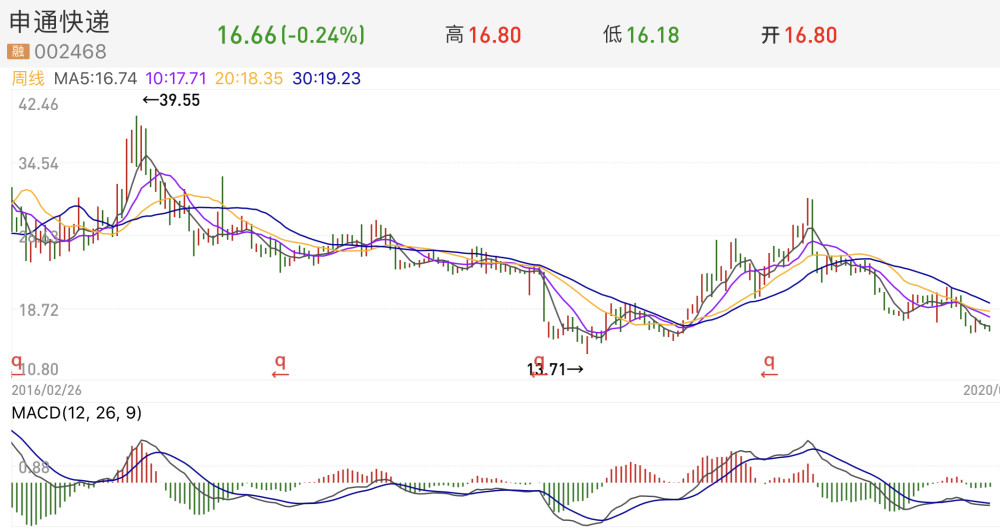
Task: Click the 18.72 y-axis label
Action: (38, 310)
